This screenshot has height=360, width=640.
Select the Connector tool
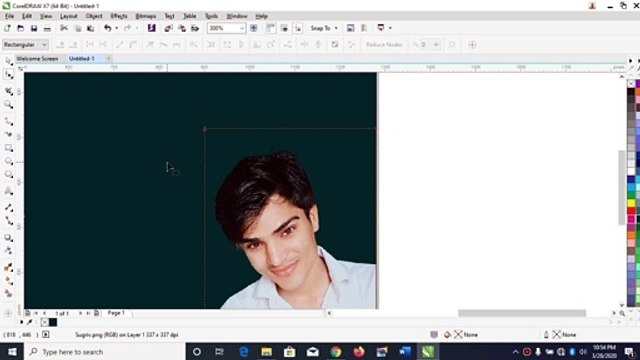[9, 221]
